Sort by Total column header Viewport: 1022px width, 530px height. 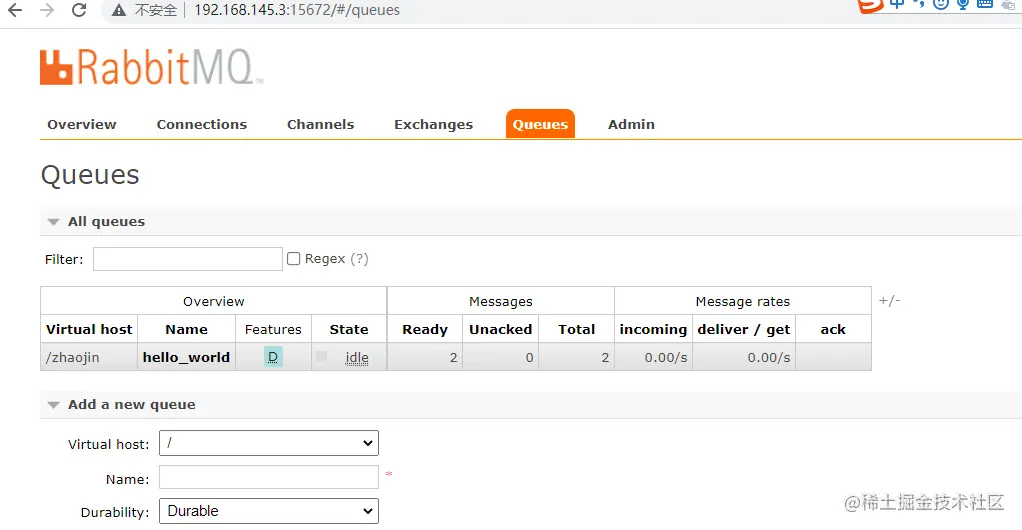[x=577, y=329]
